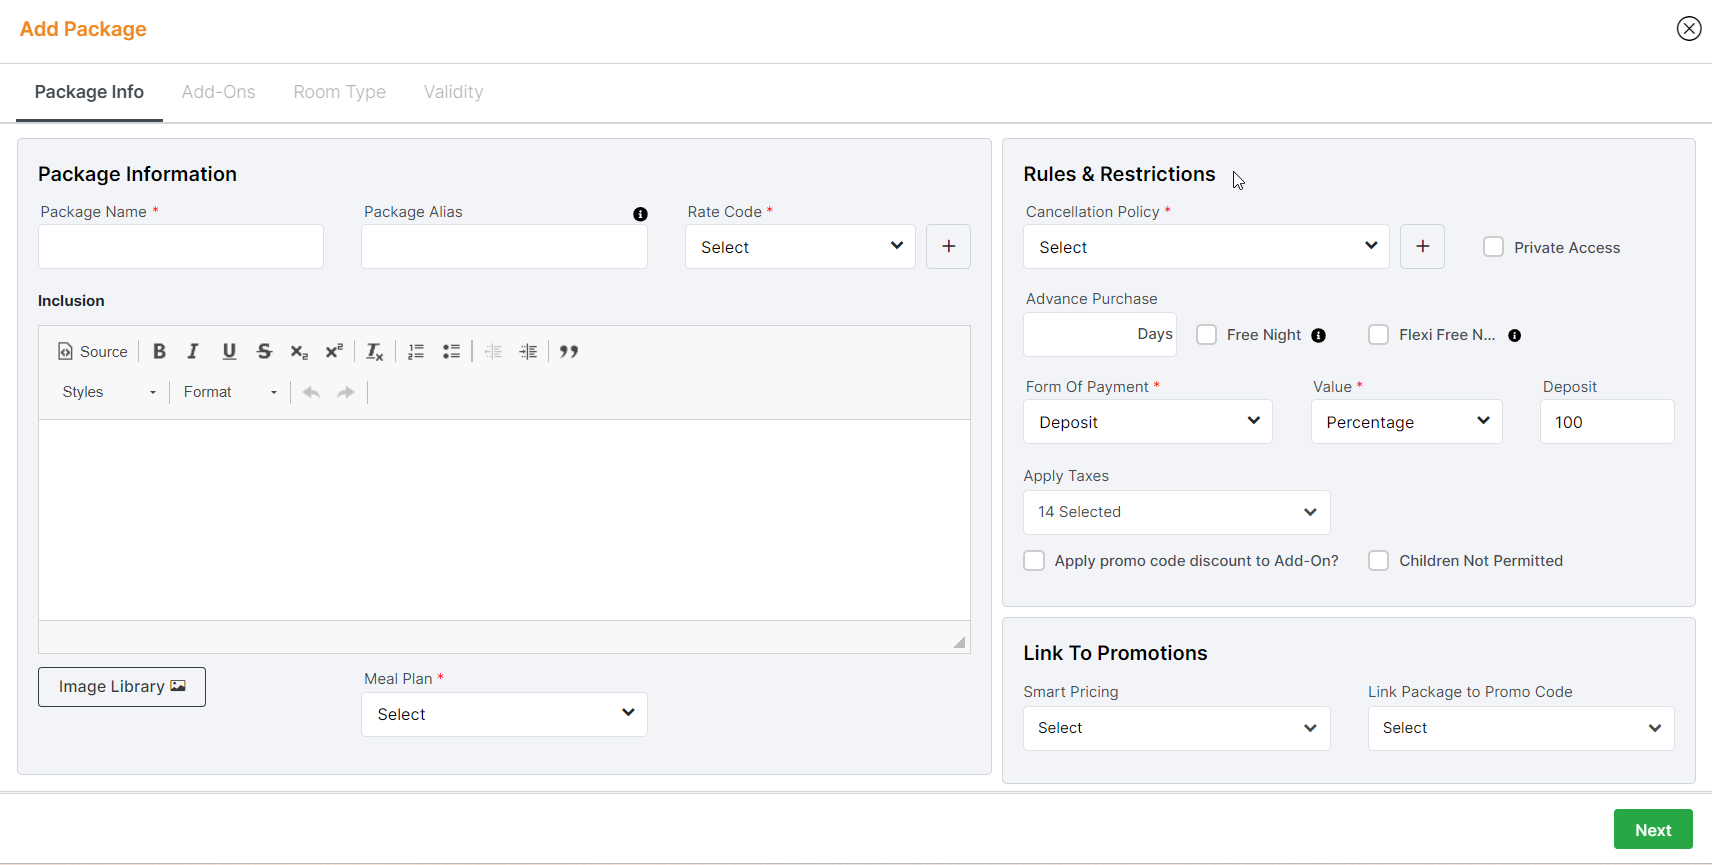This screenshot has height=865, width=1712.
Task: Click the remove format icon
Action: pyautogui.click(x=375, y=351)
